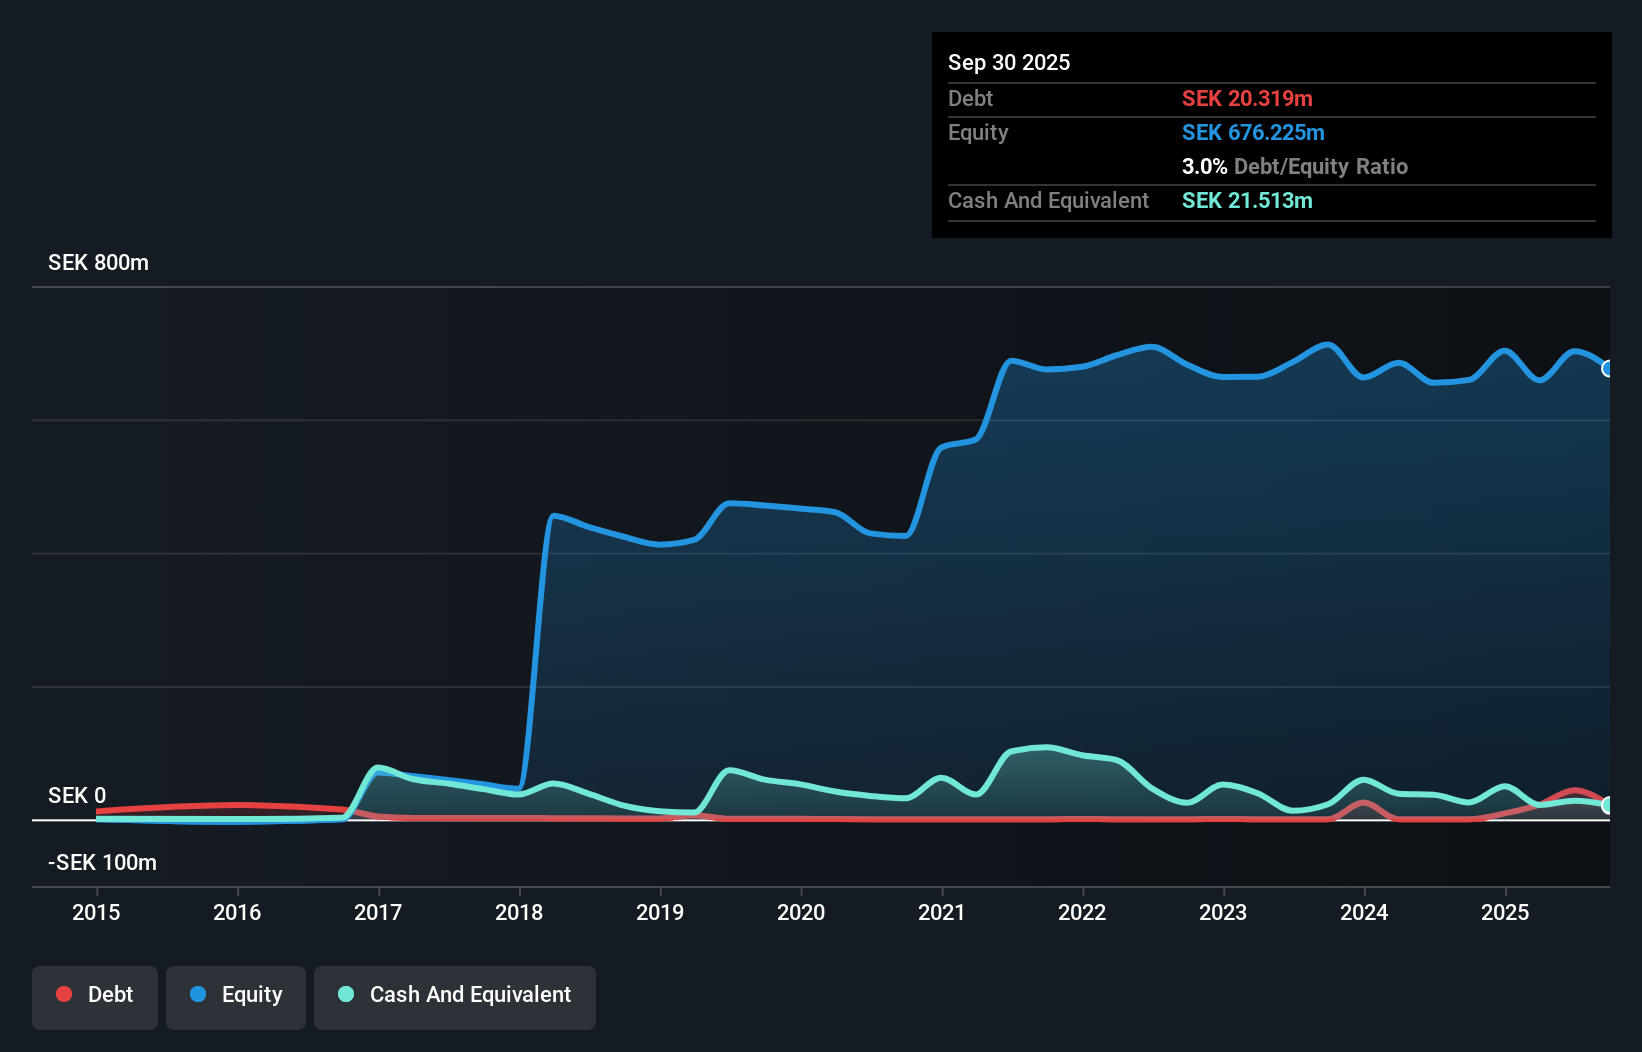1642x1052 pixels.
Task: Select the Equity data point marker at chart end
Action: point(1608,369)
